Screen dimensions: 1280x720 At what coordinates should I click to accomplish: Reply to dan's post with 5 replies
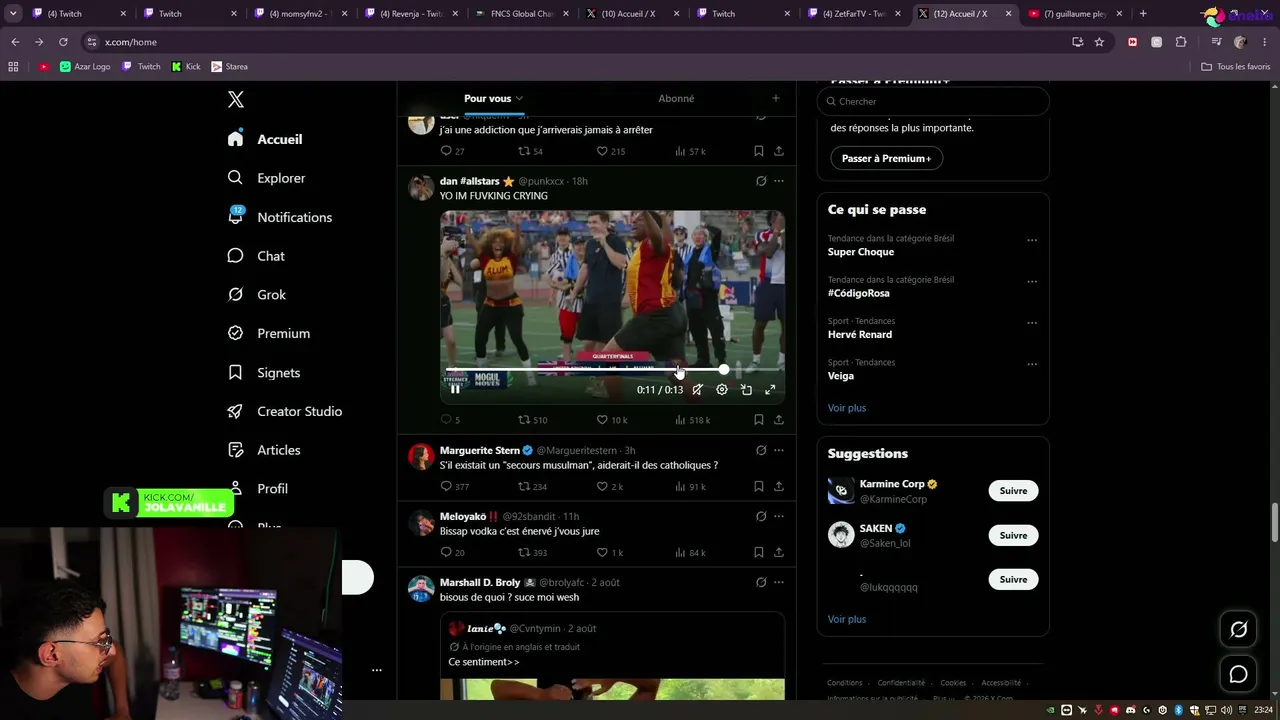[x=450, y=420]
